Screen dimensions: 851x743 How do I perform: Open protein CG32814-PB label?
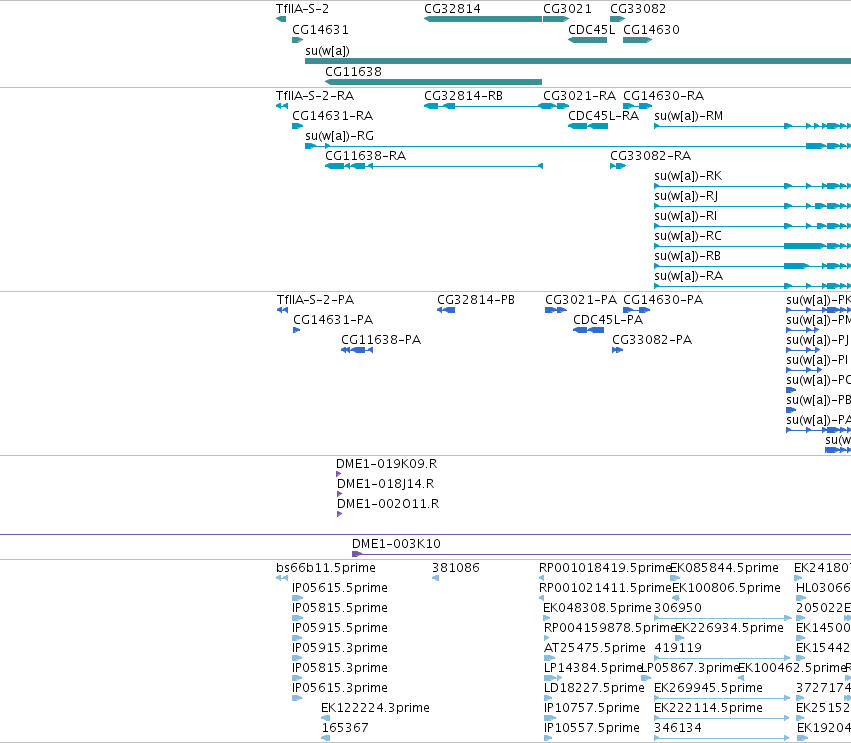pos(476,300)
